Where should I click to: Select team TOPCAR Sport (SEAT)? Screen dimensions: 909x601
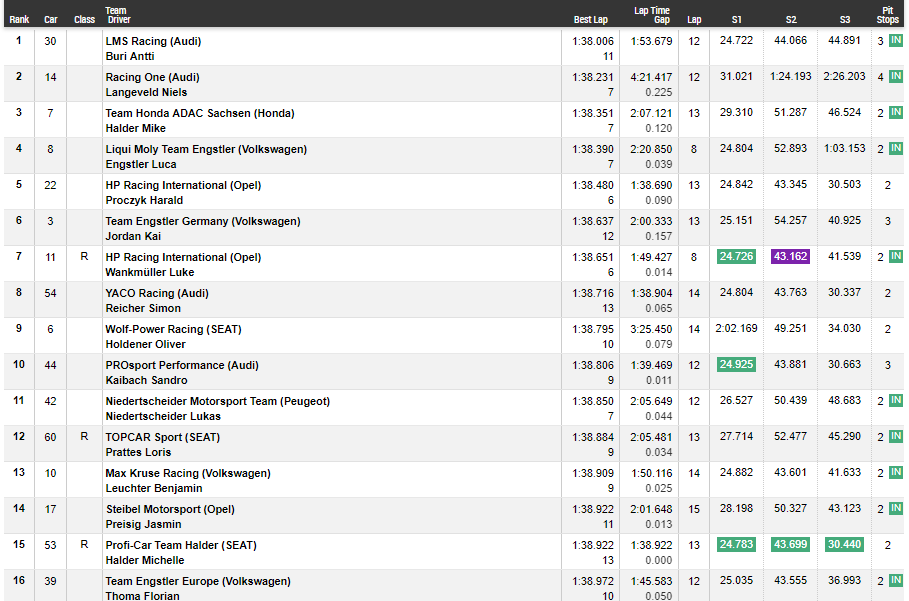click(163, 437)
